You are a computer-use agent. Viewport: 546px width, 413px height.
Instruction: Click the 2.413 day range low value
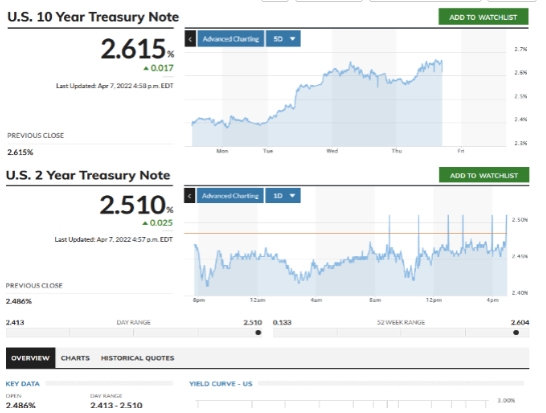pos(15,322)
